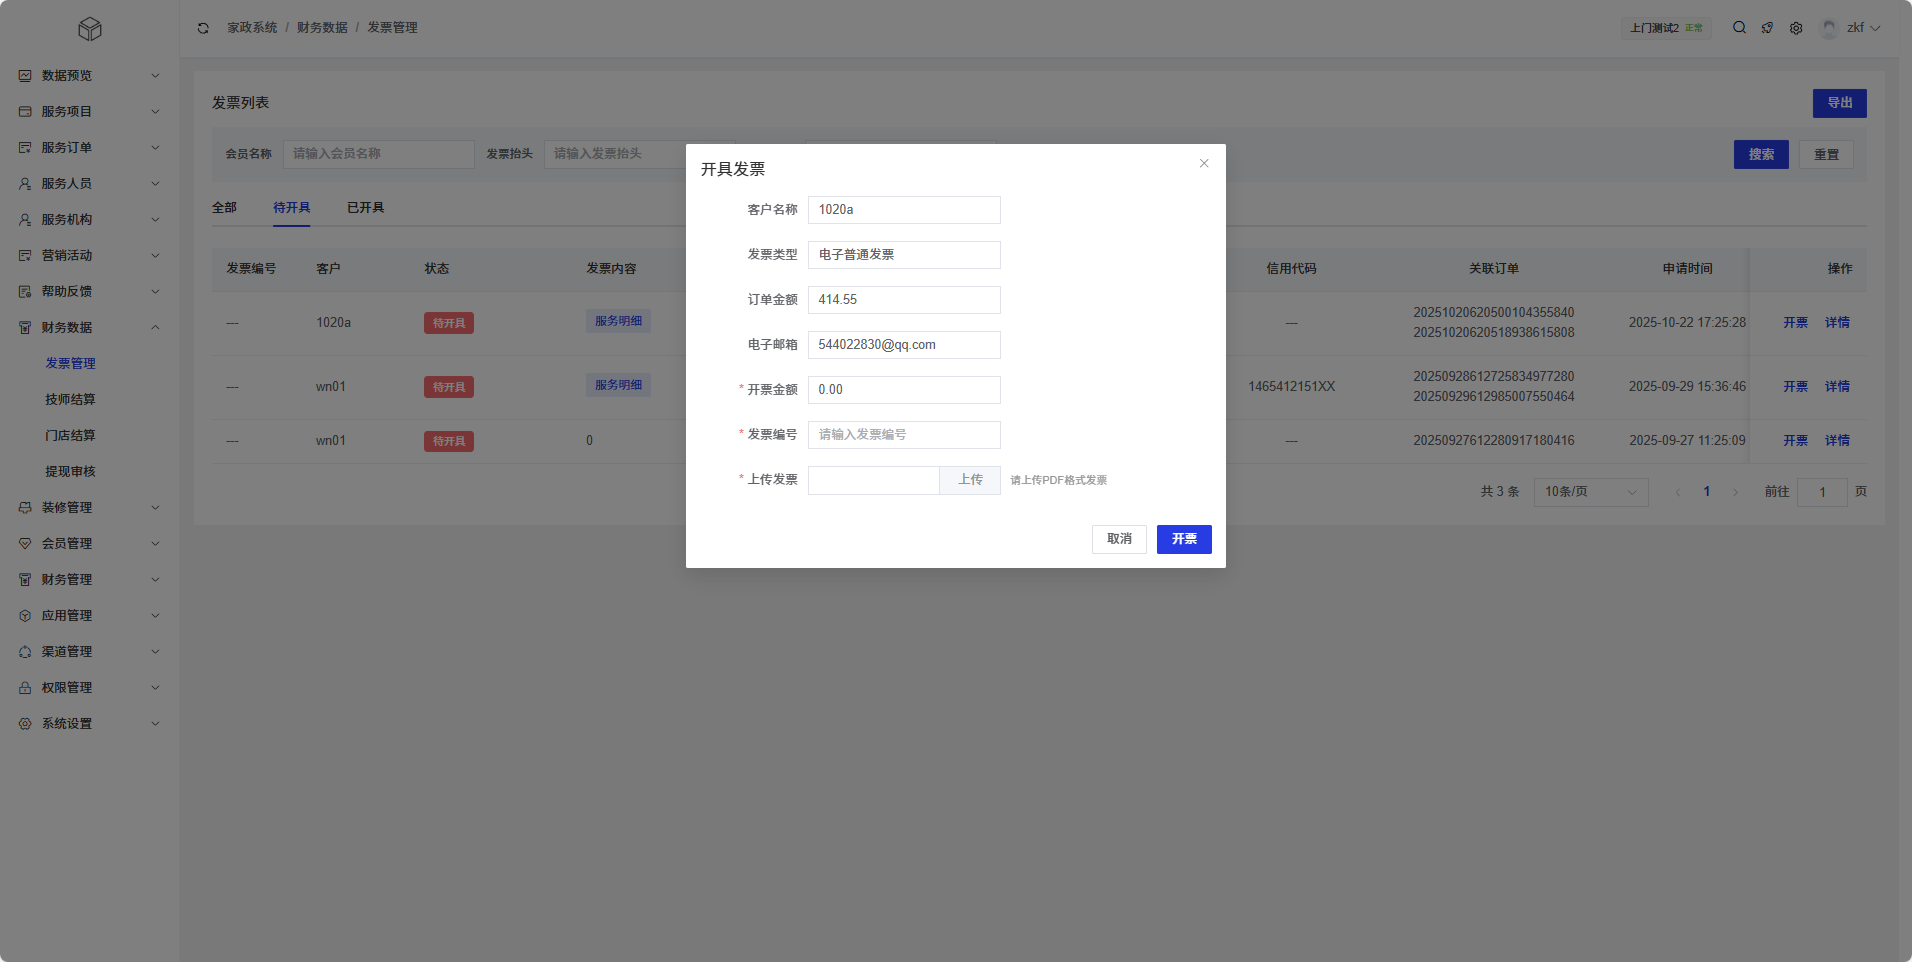Click the settings gear icon in header
Screen dimensions: 1912x962
coord(1796,28)
